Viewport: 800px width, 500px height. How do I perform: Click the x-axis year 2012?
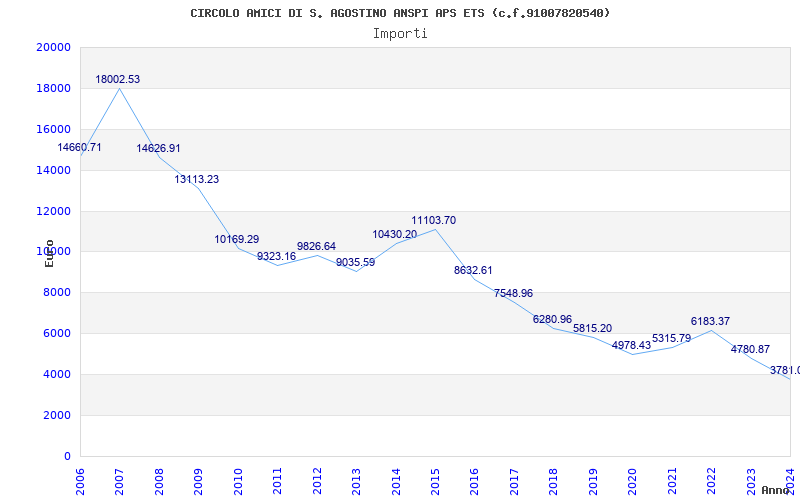tap(317, 481)
